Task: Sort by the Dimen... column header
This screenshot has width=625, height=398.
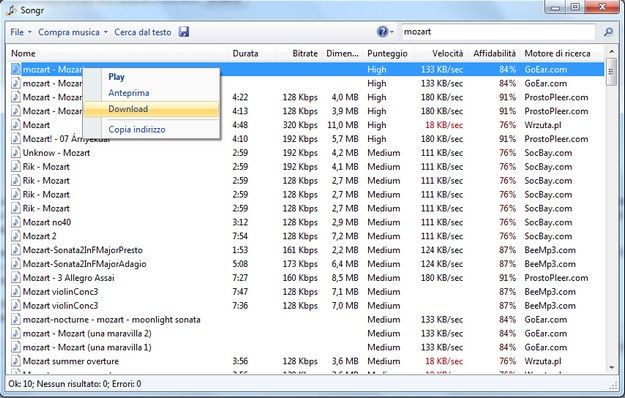Action: tap(342, 53)
